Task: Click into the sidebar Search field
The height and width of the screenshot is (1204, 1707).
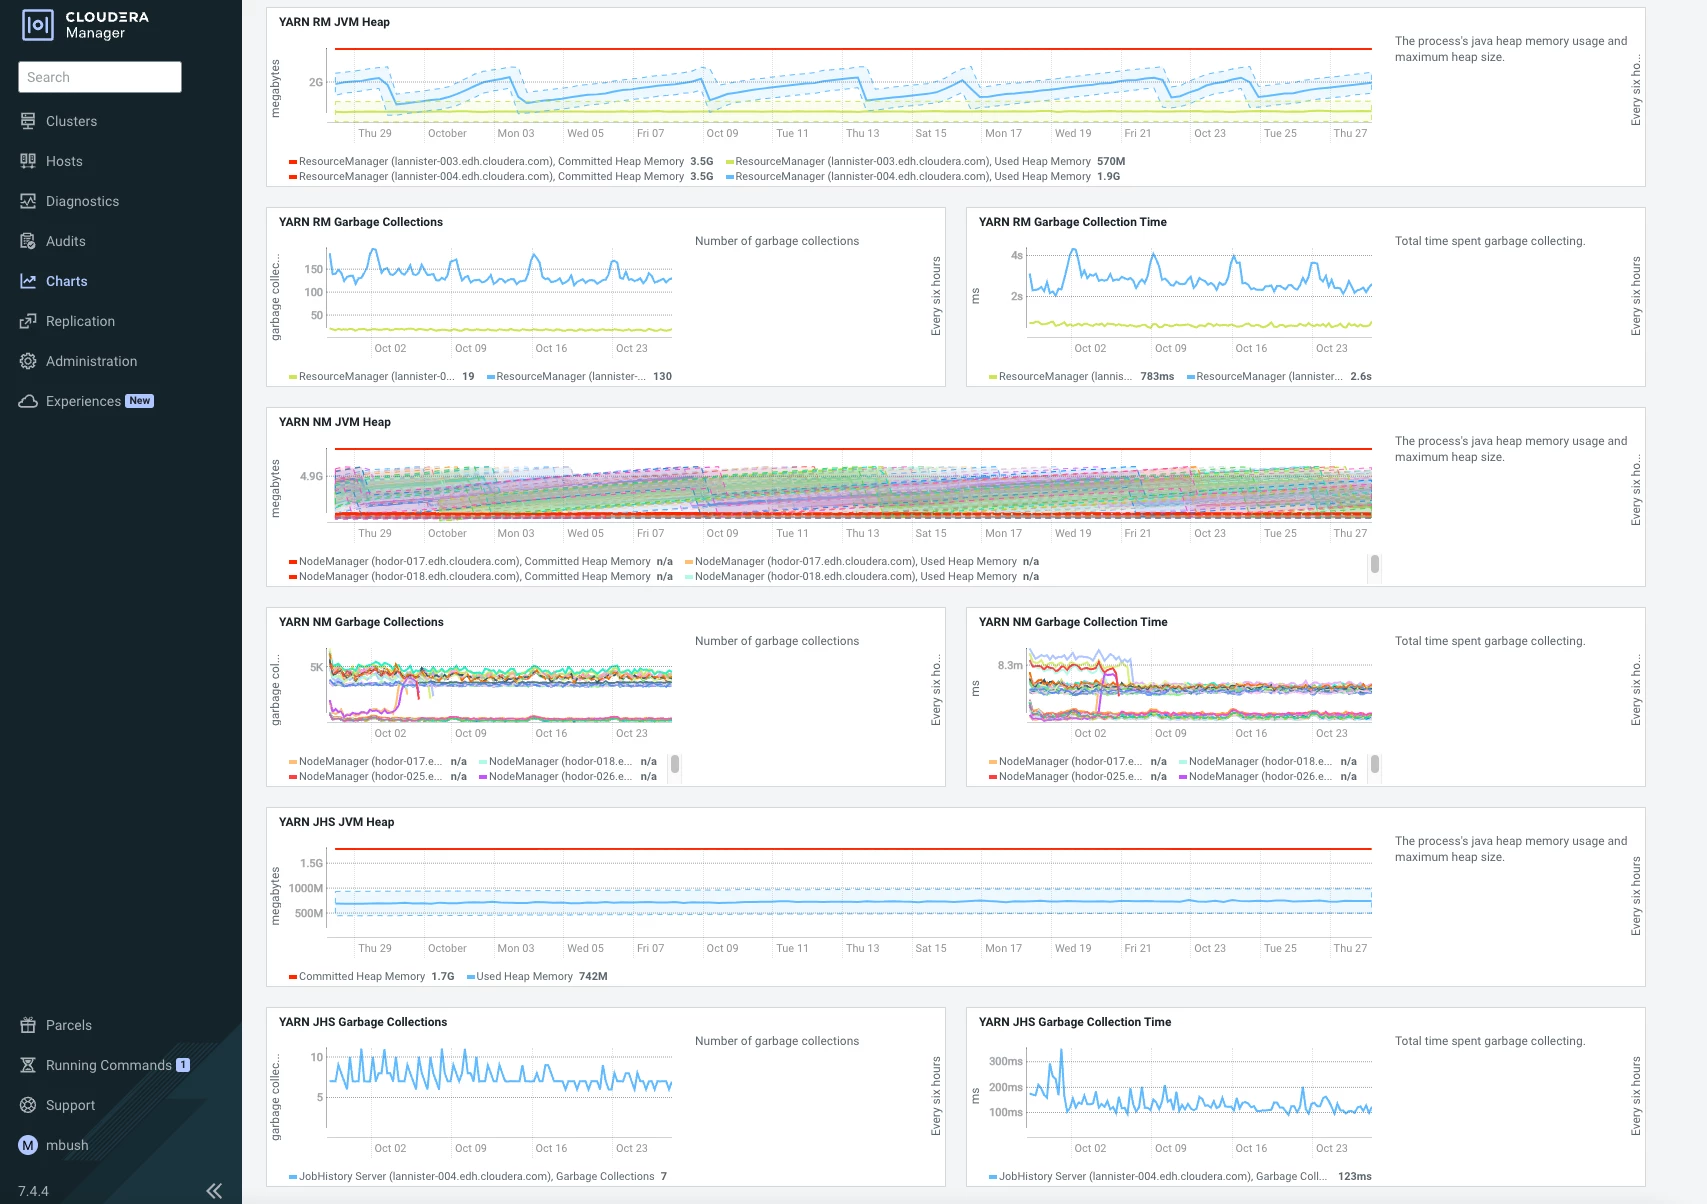Action: tap(100, 77)
